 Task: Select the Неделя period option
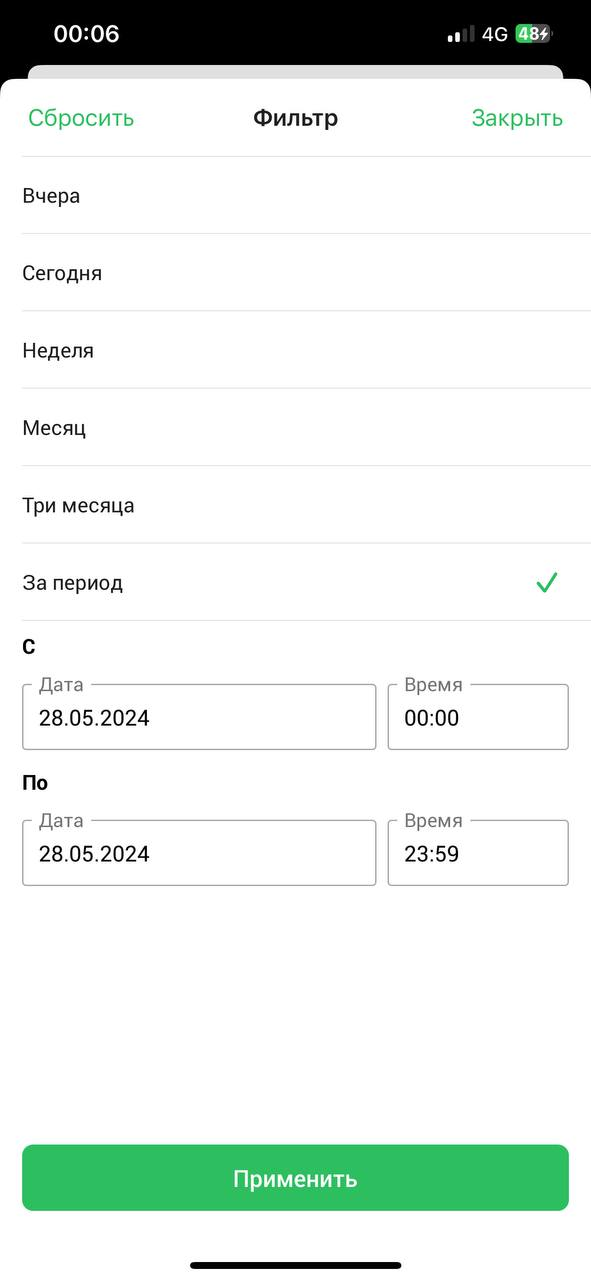pos(295,350)
